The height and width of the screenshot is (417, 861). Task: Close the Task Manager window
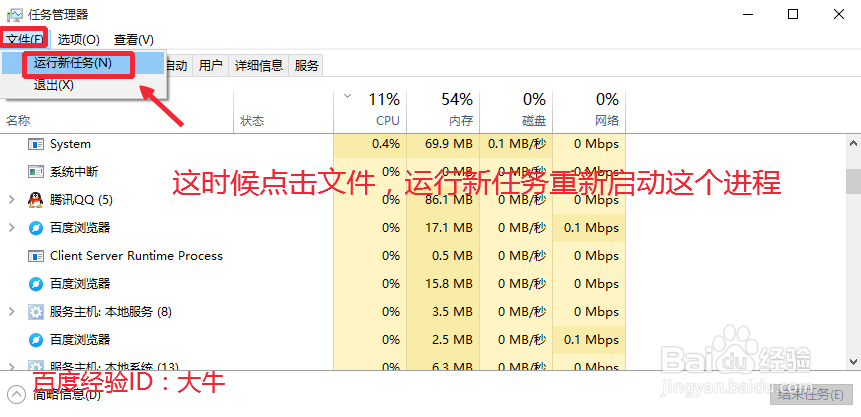(x=838, y=15)
